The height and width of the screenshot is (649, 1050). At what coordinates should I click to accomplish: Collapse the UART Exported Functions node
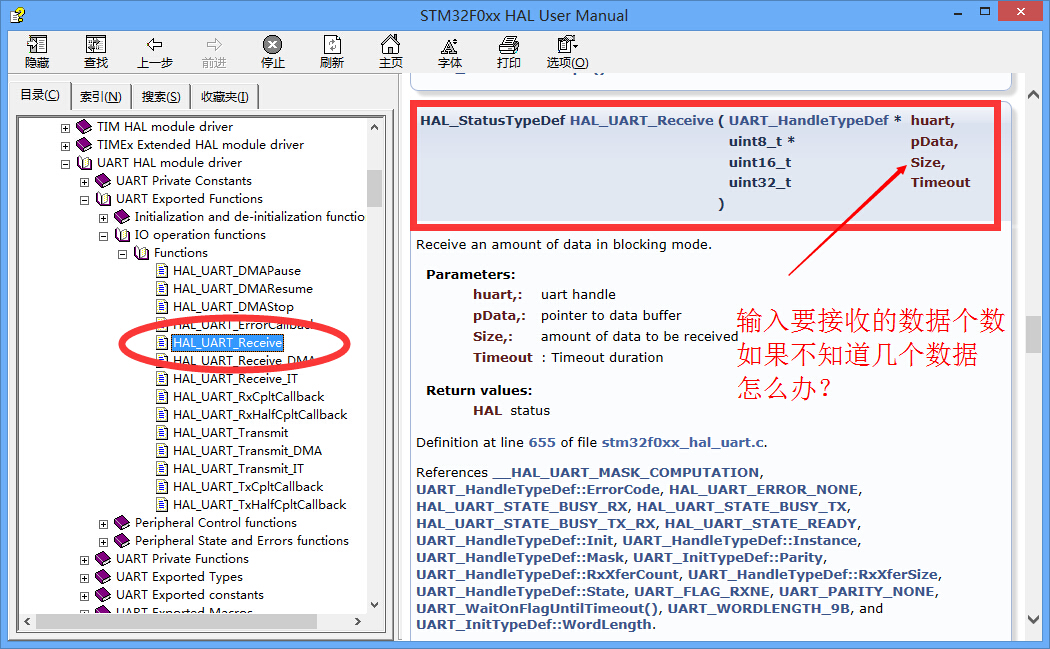coord(84,200)
